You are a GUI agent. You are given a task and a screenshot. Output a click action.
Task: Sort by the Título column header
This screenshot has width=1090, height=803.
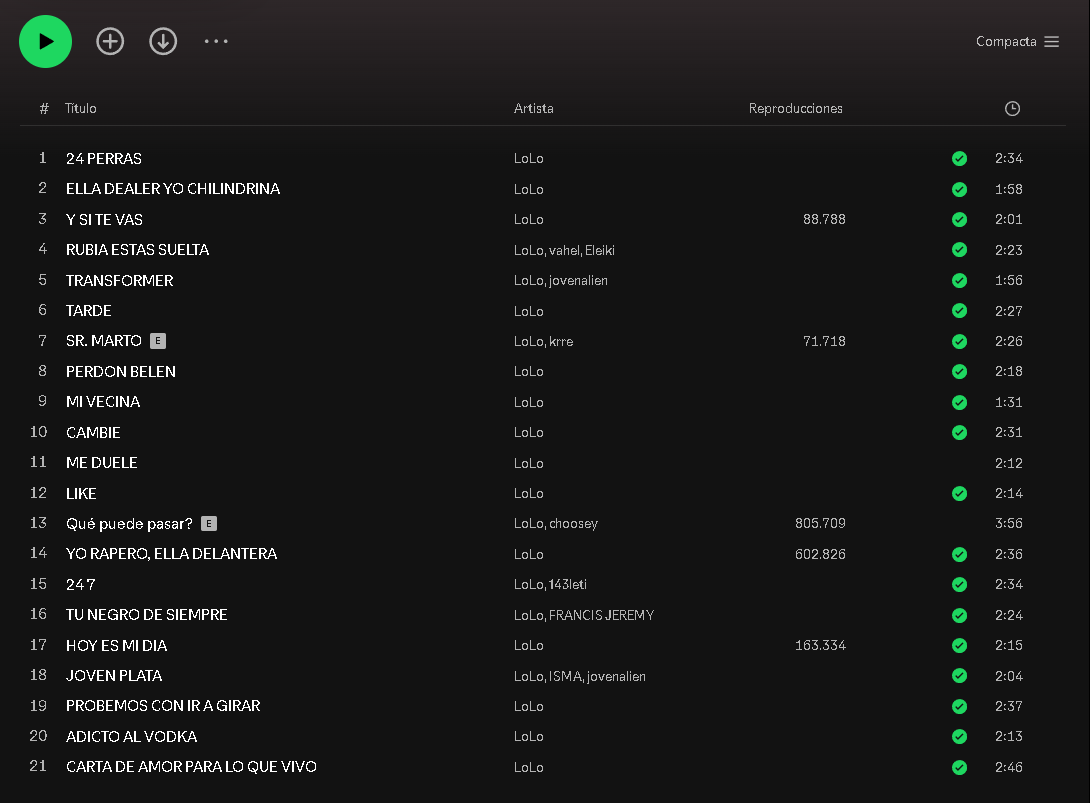point(81,108)
